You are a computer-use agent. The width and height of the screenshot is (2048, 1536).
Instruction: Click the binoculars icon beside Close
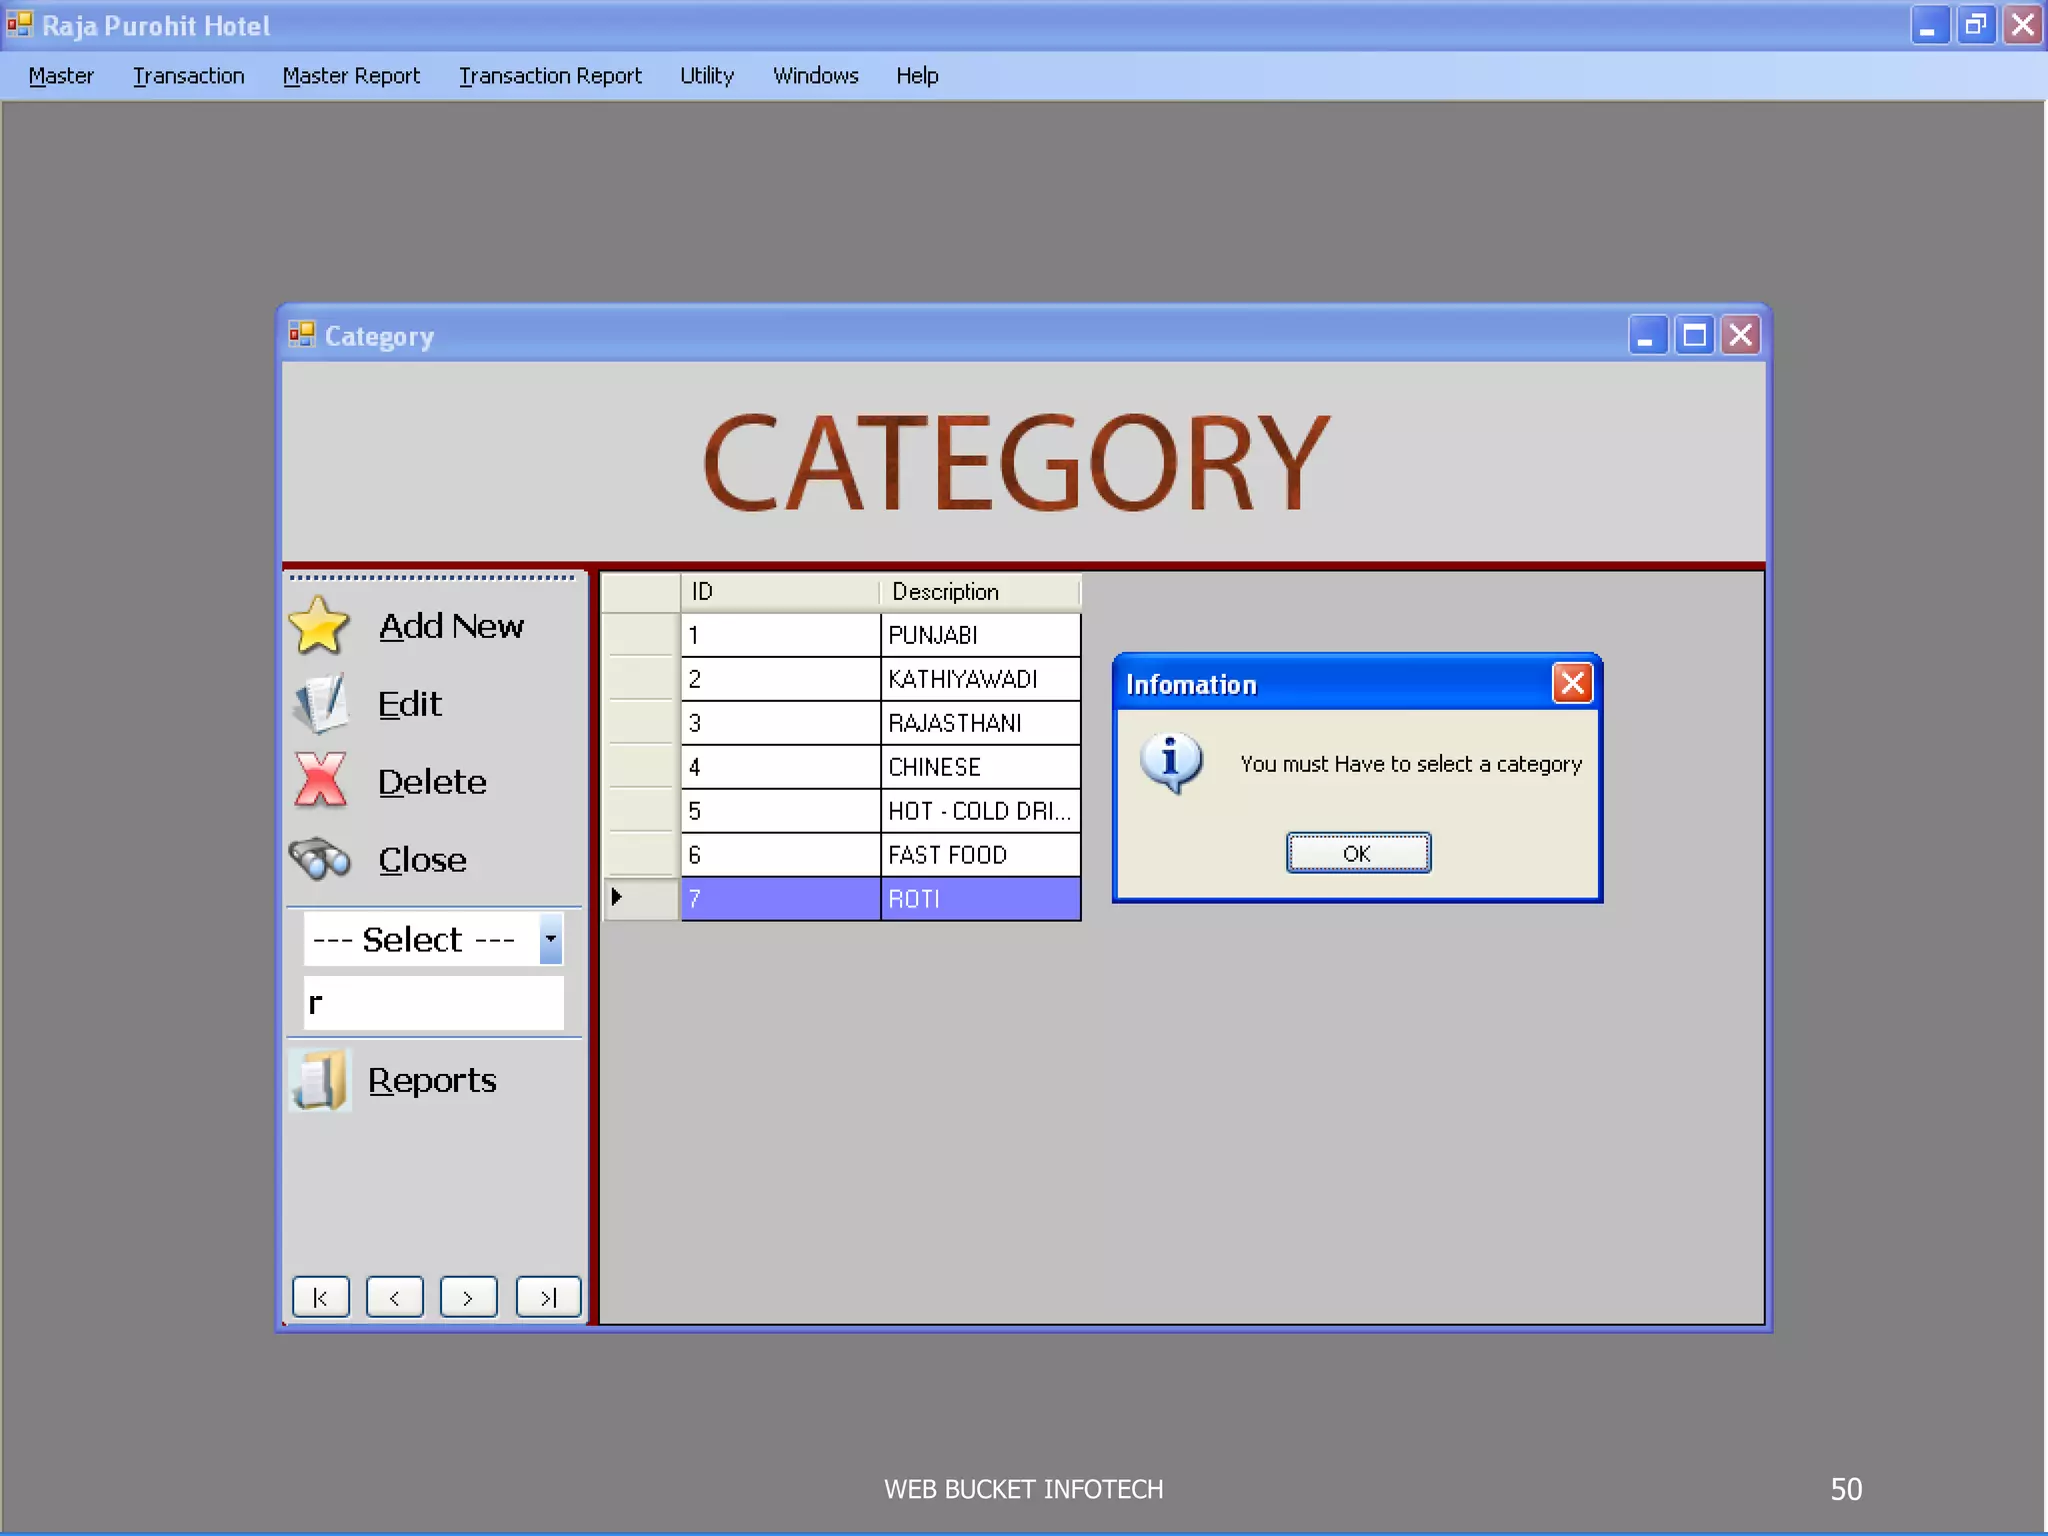(320, 859)
